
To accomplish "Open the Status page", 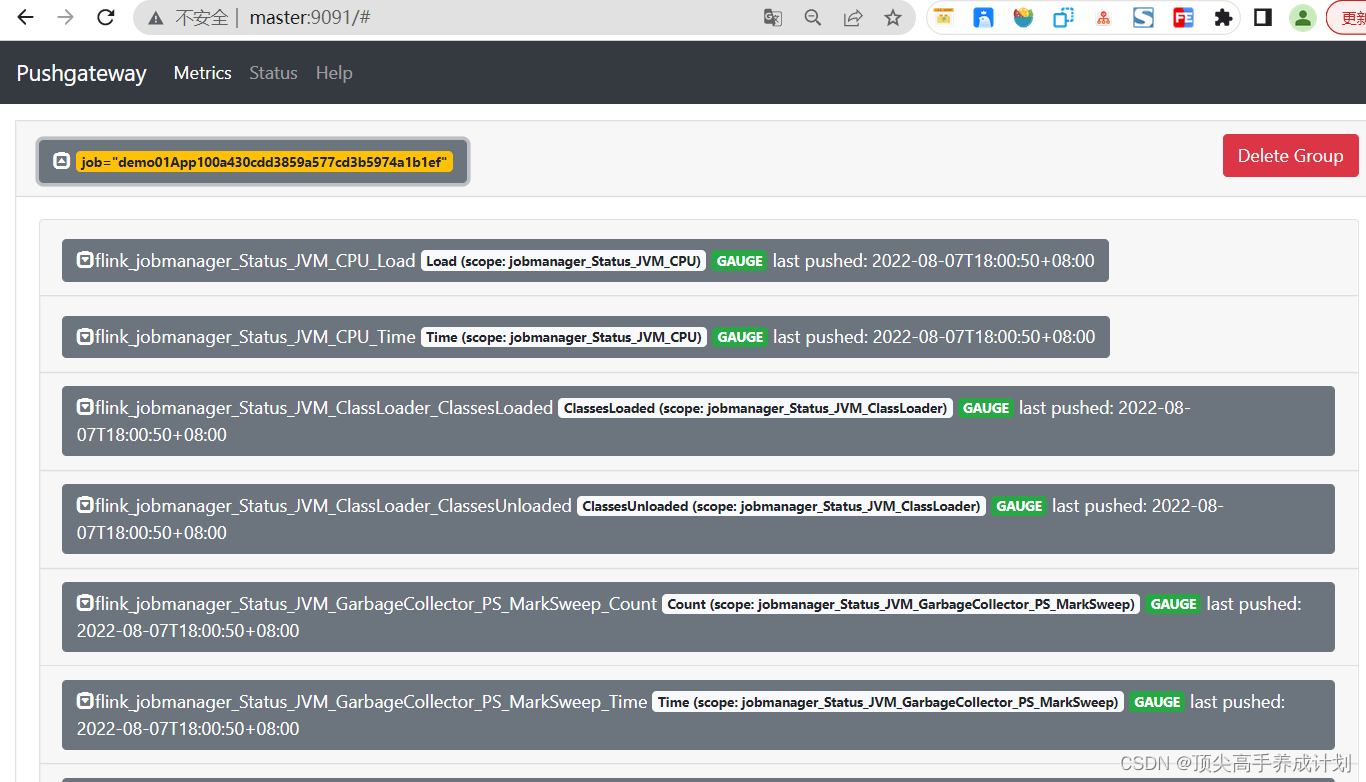I will click(x=273, y=72).
